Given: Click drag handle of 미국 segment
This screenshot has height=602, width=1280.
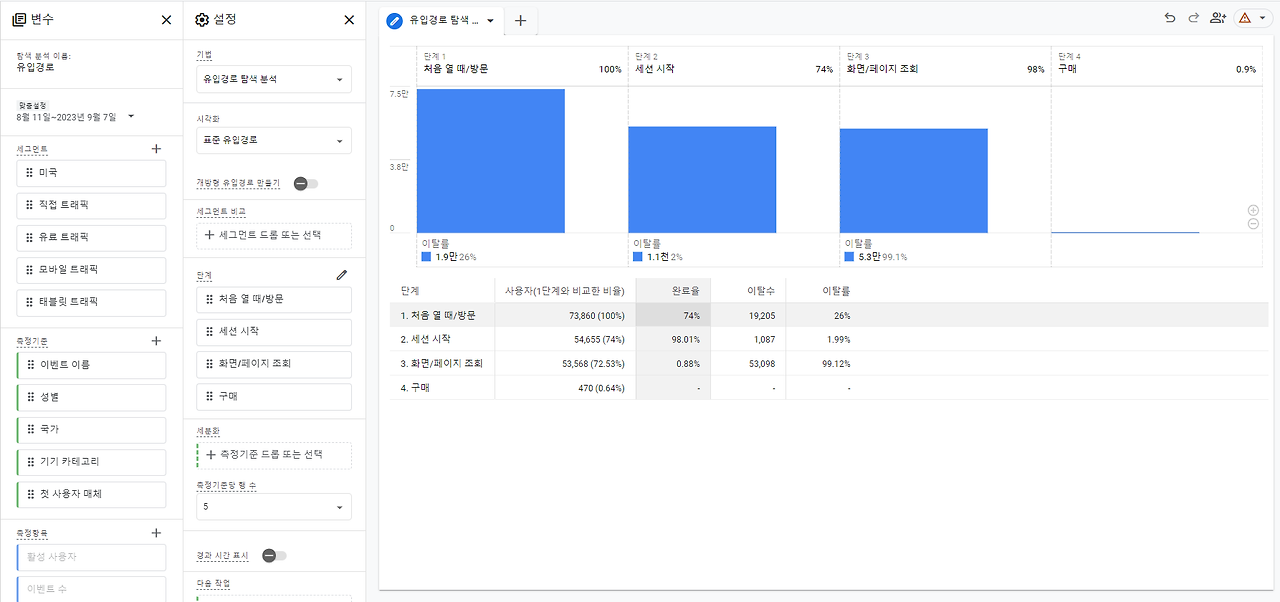Looking at the screenshot, I should coord(29,173).
